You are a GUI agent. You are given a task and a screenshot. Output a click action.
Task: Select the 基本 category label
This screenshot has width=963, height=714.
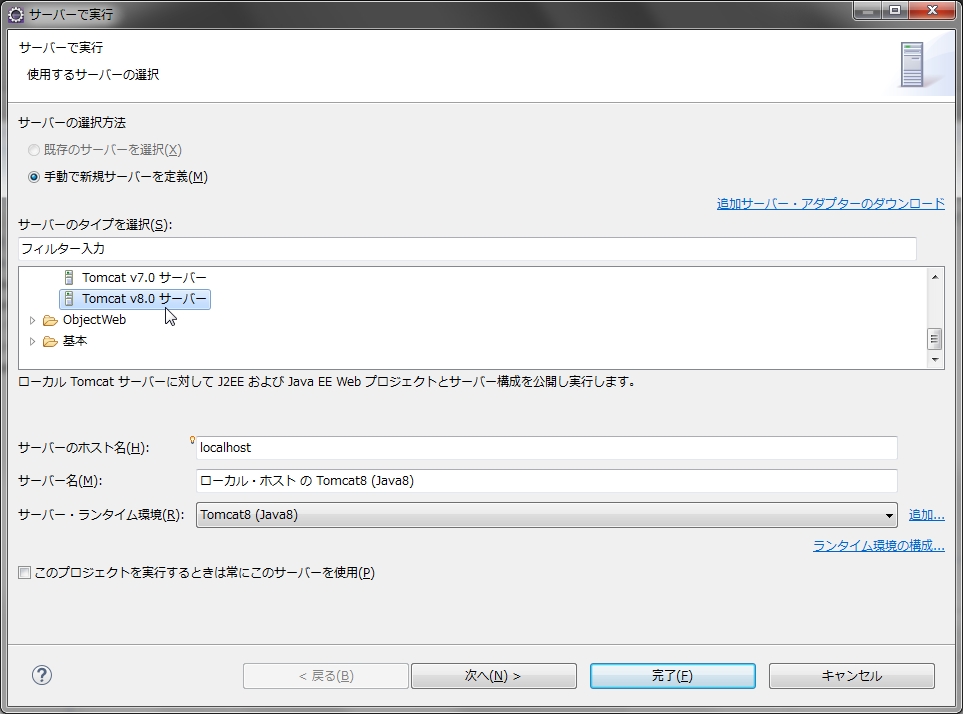pyautogui.click(x=75, y=341)
